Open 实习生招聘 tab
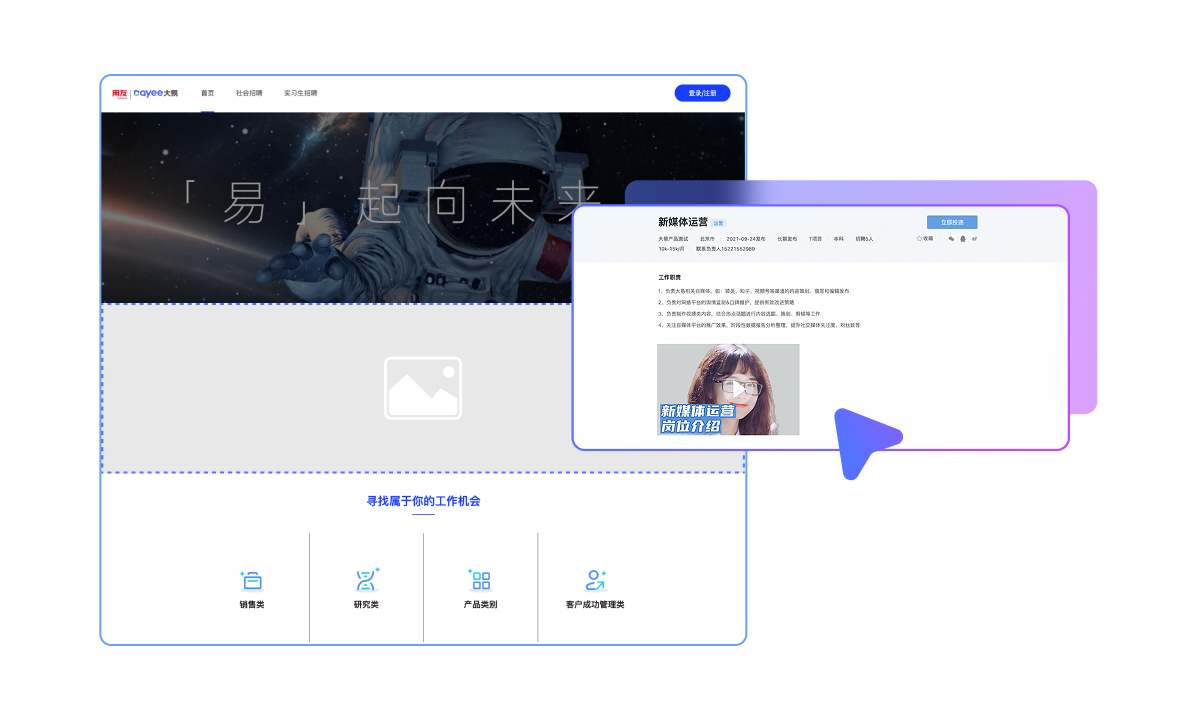Screen dimensions: 1200x720 [x=300, y=93]
